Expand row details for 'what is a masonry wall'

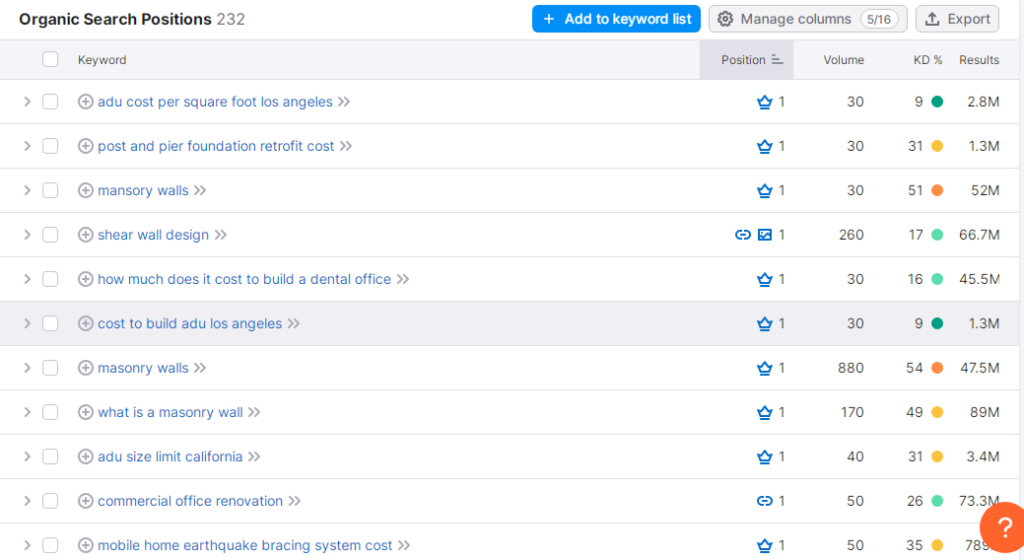click(x=27, y=412)
